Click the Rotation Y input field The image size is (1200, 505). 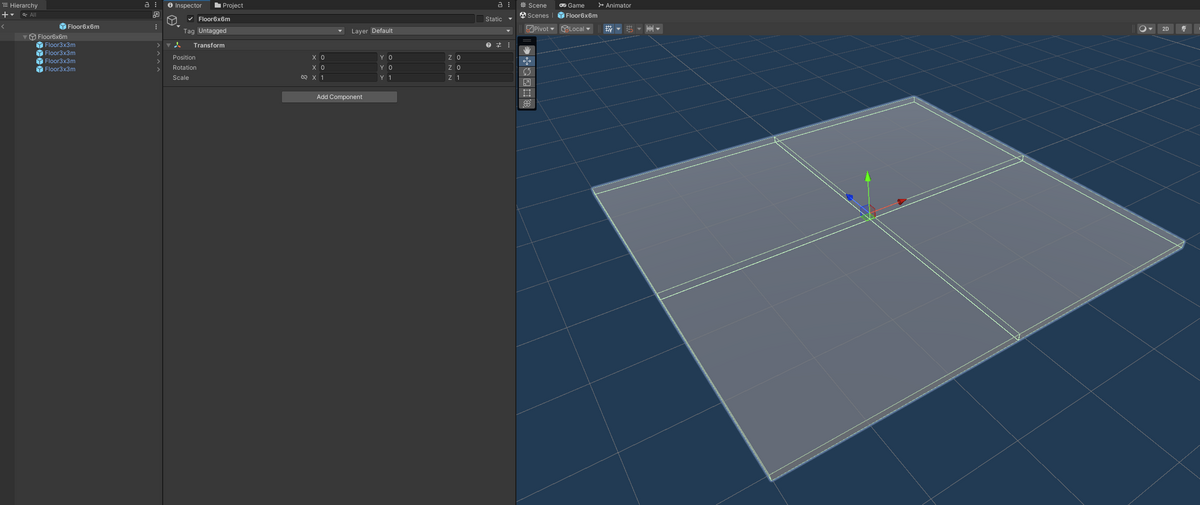(x=415, y=67)
